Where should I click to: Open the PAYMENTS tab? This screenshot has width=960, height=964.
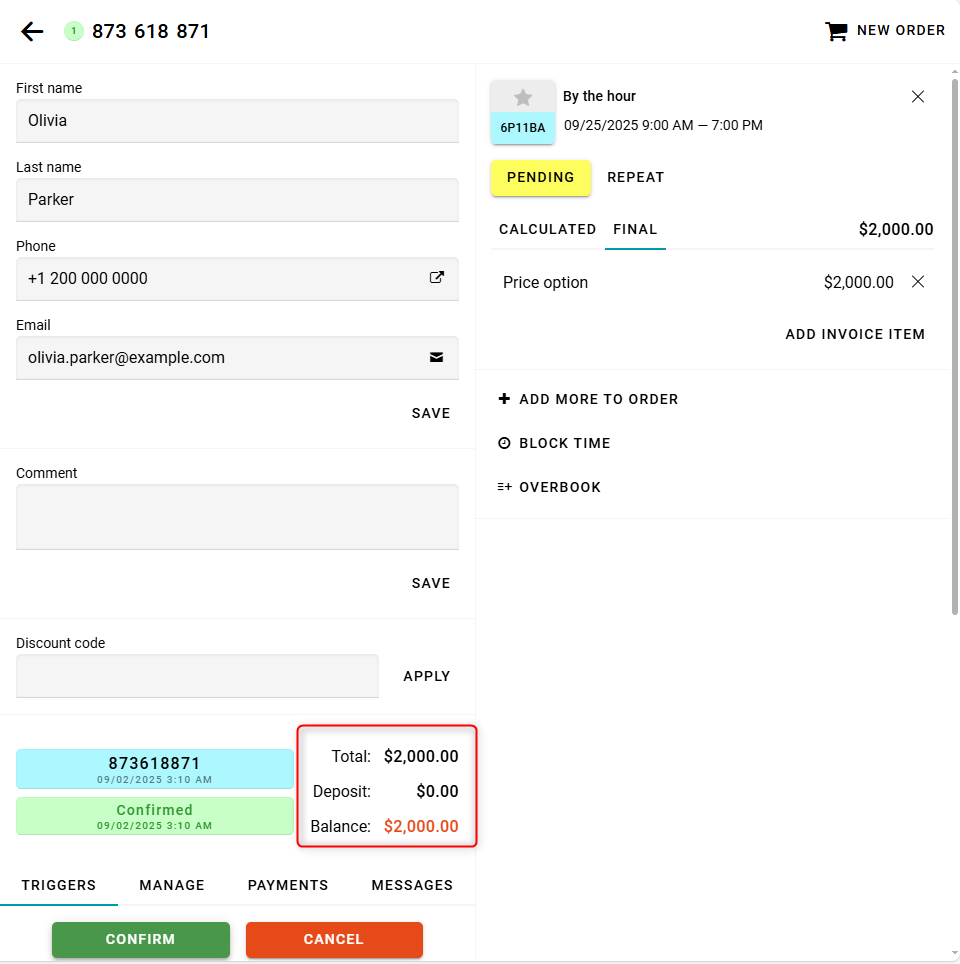[288, 885]
